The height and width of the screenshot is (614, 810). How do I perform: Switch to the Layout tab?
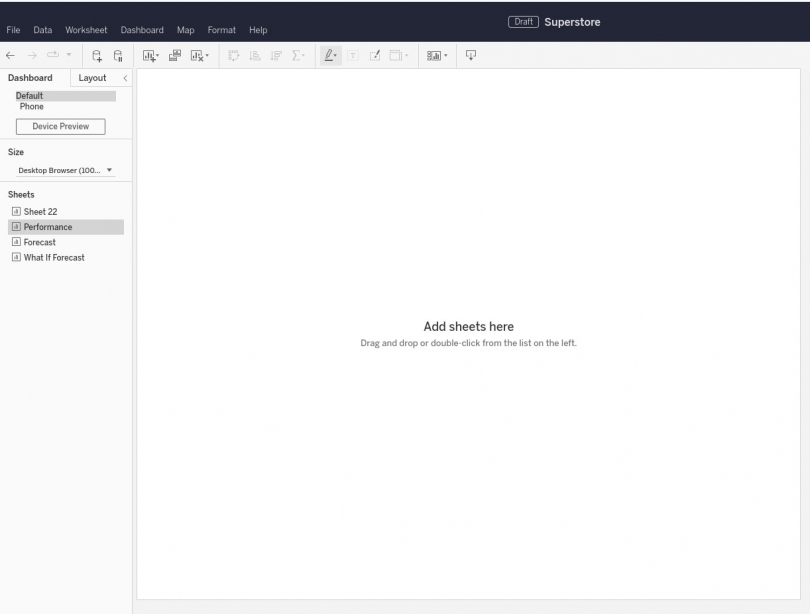coord(90,77)
